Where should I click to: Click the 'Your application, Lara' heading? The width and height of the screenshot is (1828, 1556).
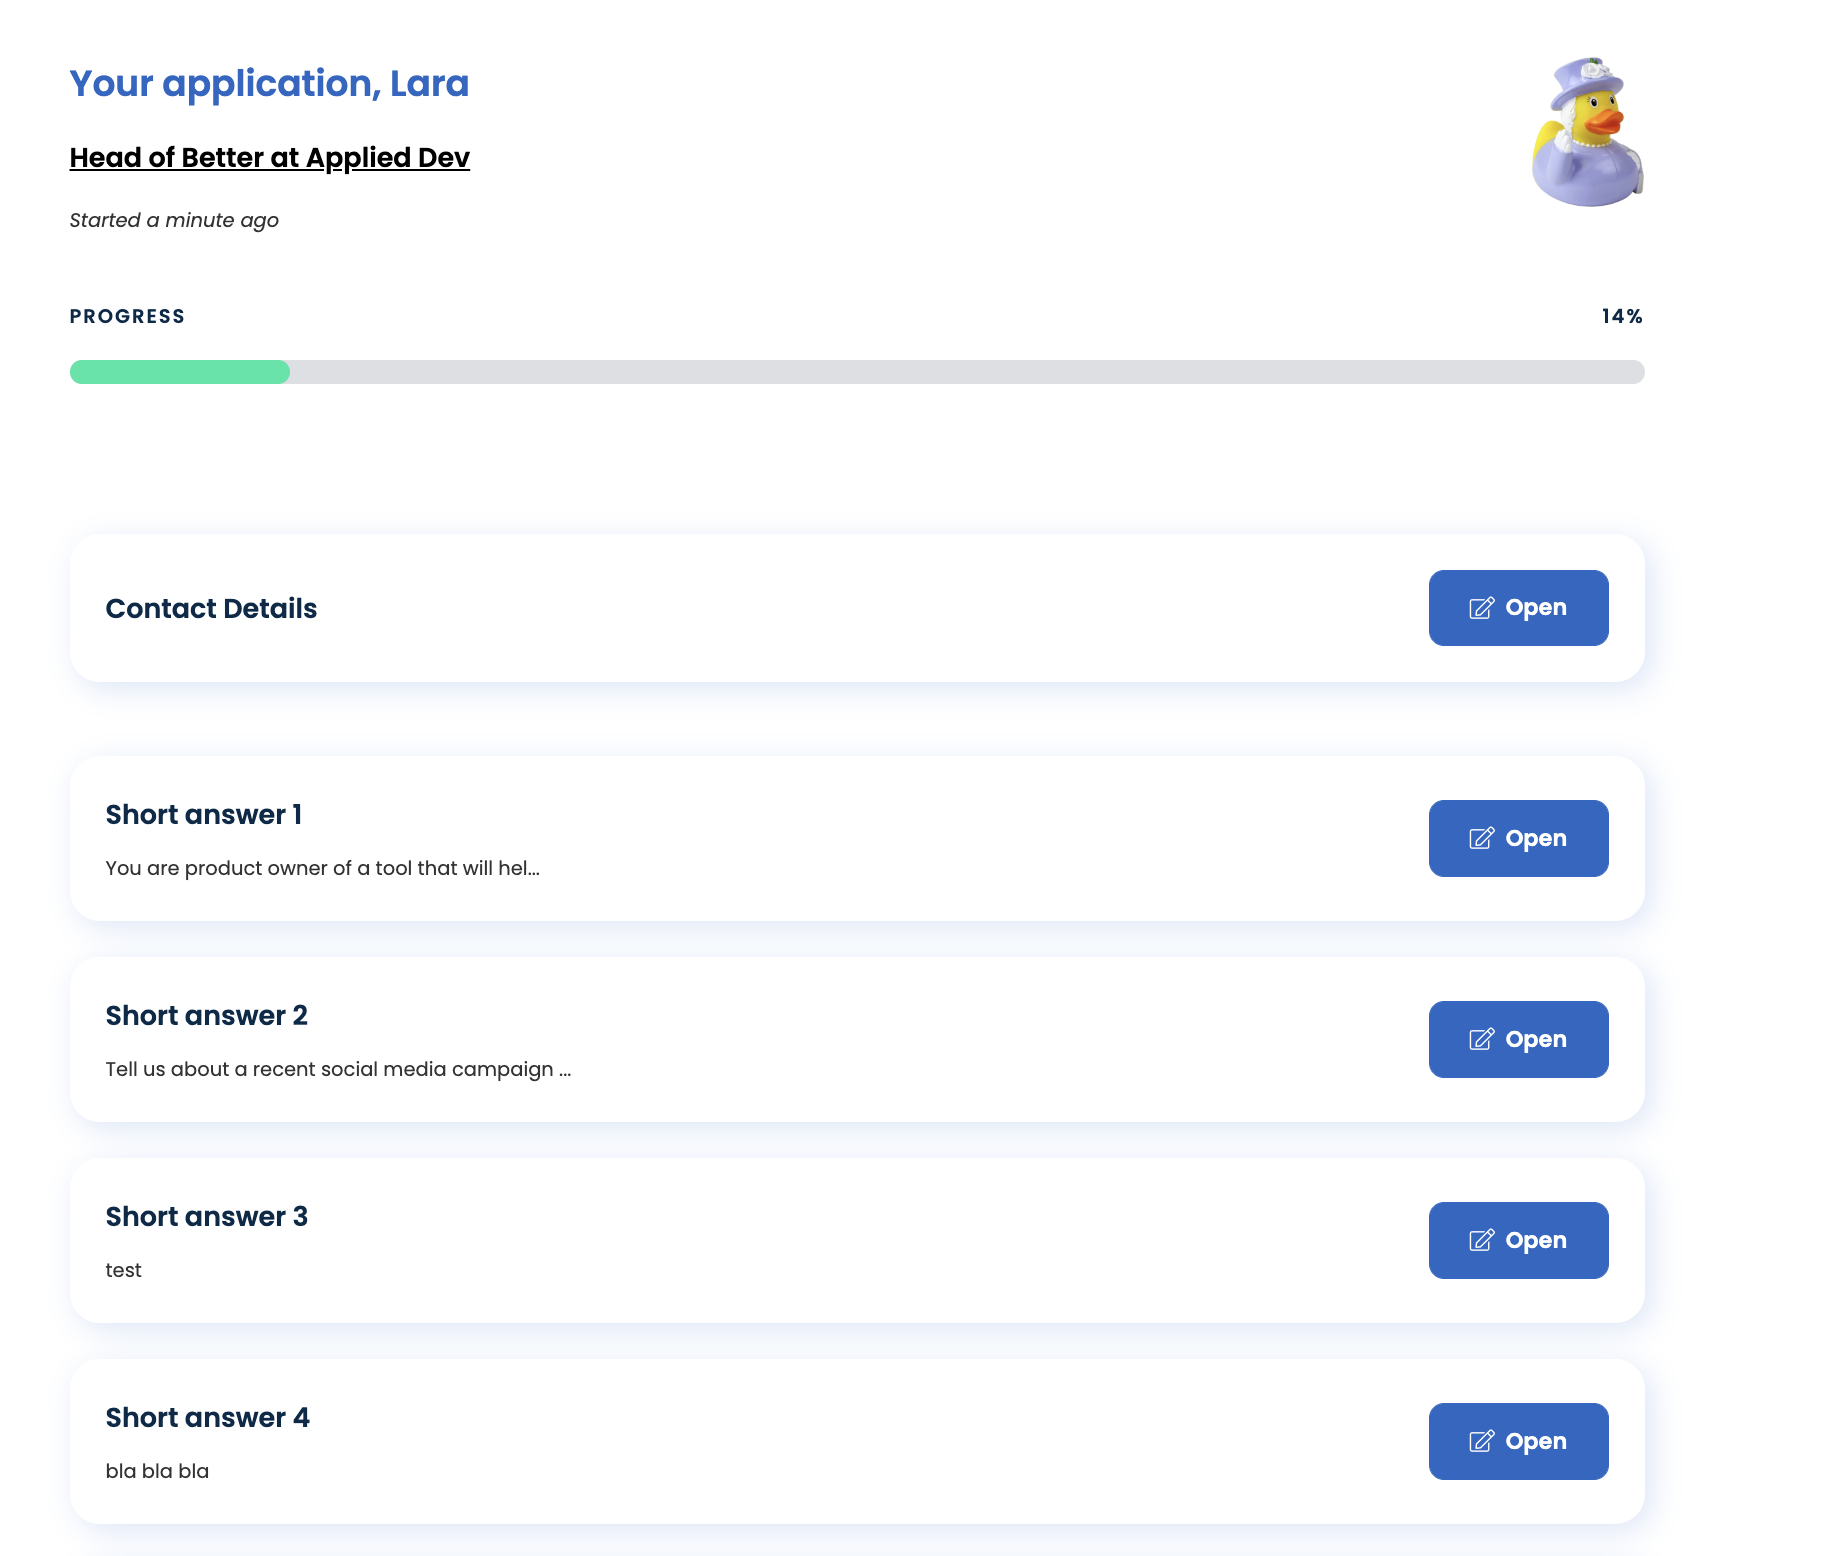(x=269, y=83)
